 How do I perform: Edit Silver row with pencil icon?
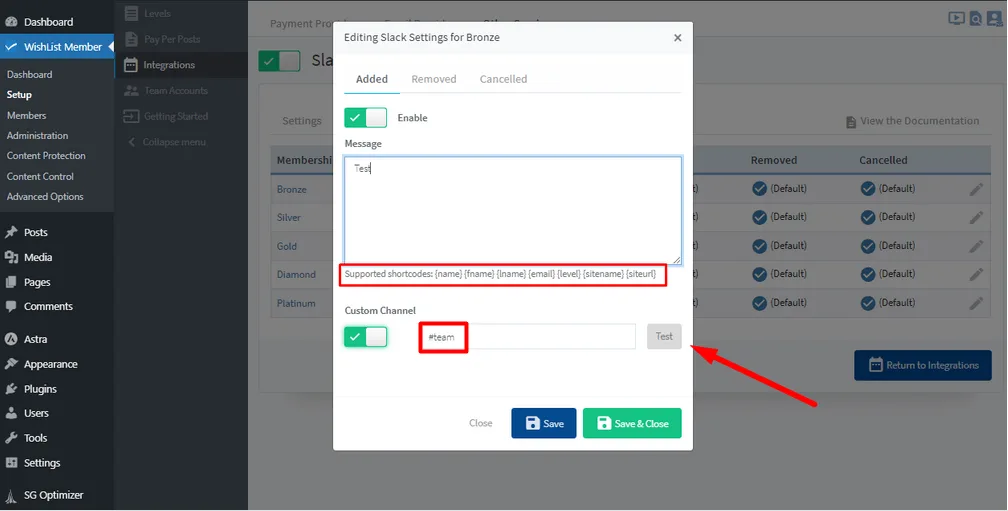[976, 217]
